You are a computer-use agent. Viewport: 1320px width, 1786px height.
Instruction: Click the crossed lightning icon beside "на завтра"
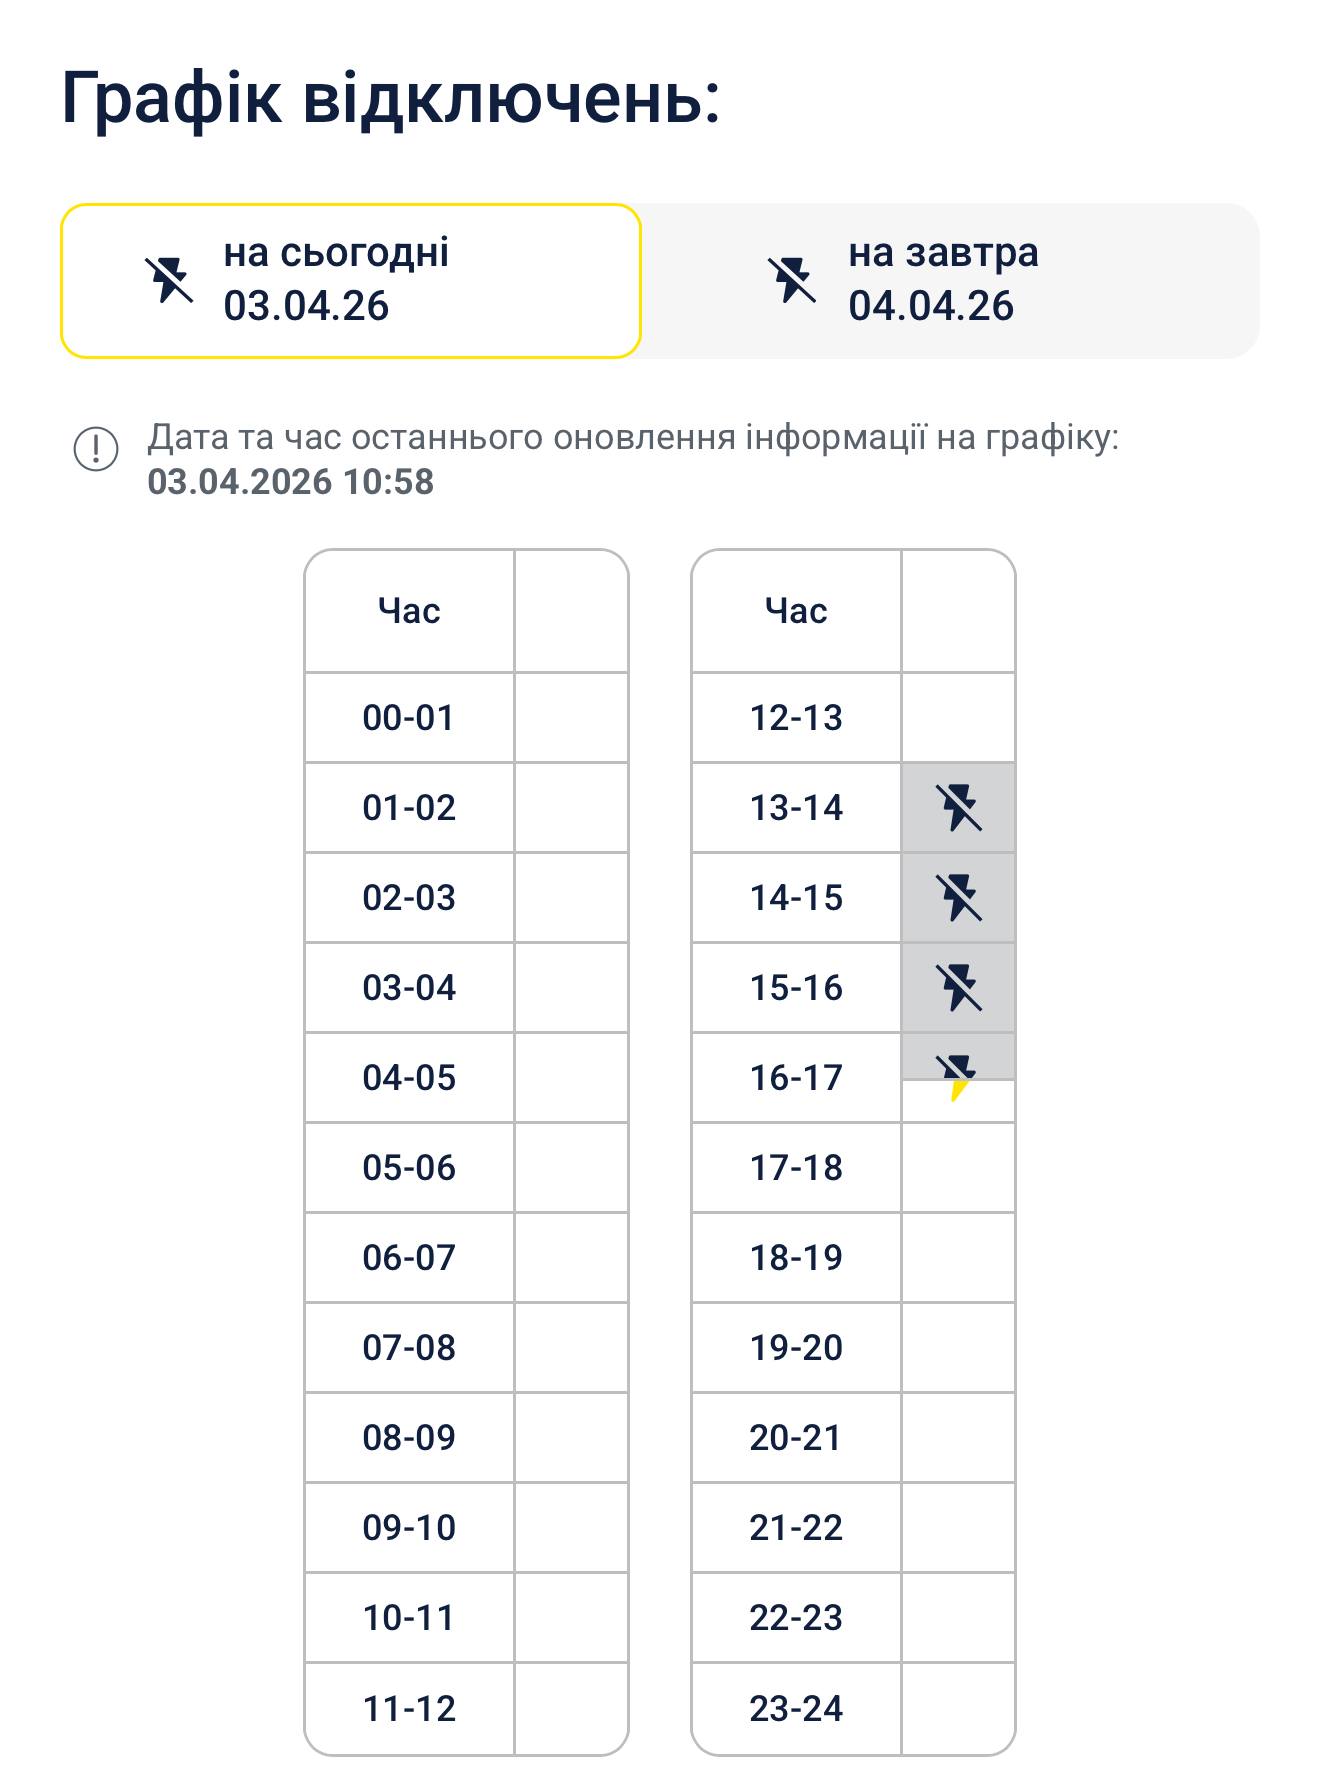point(792,280)
